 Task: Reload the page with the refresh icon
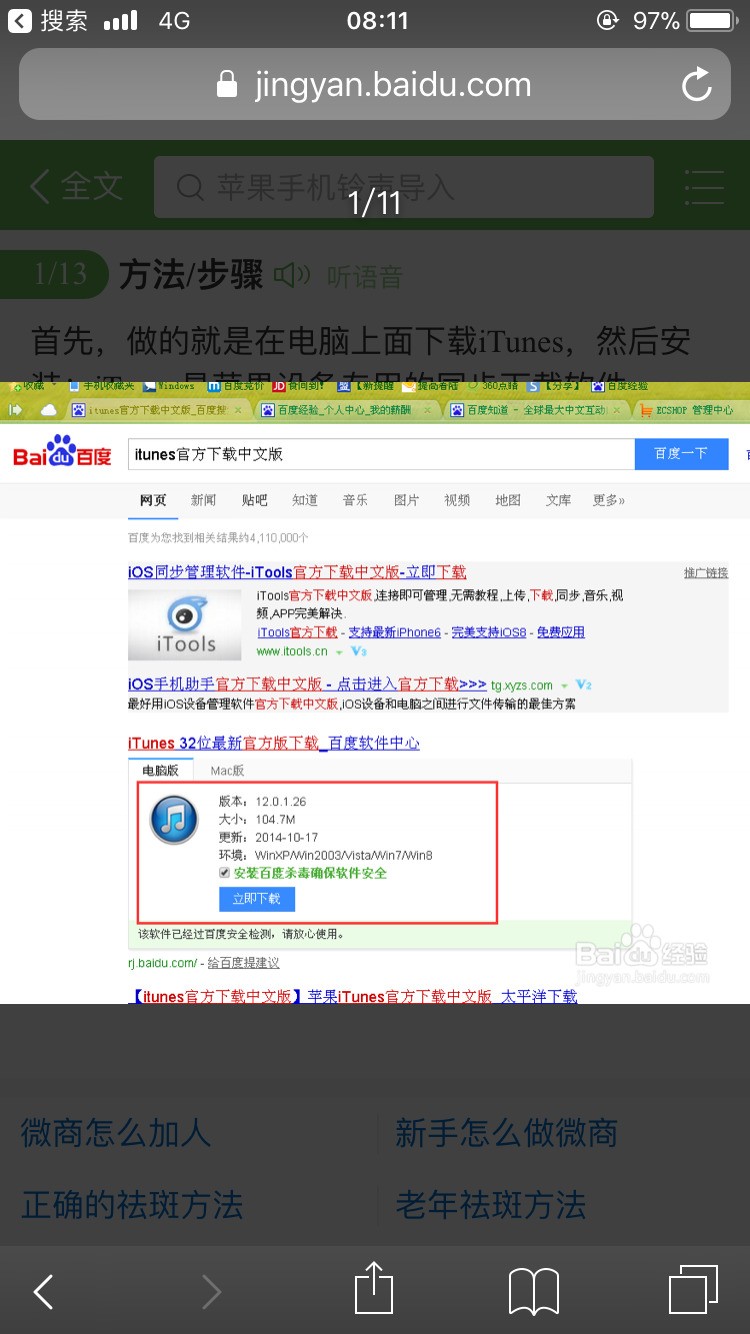[697, 84]
